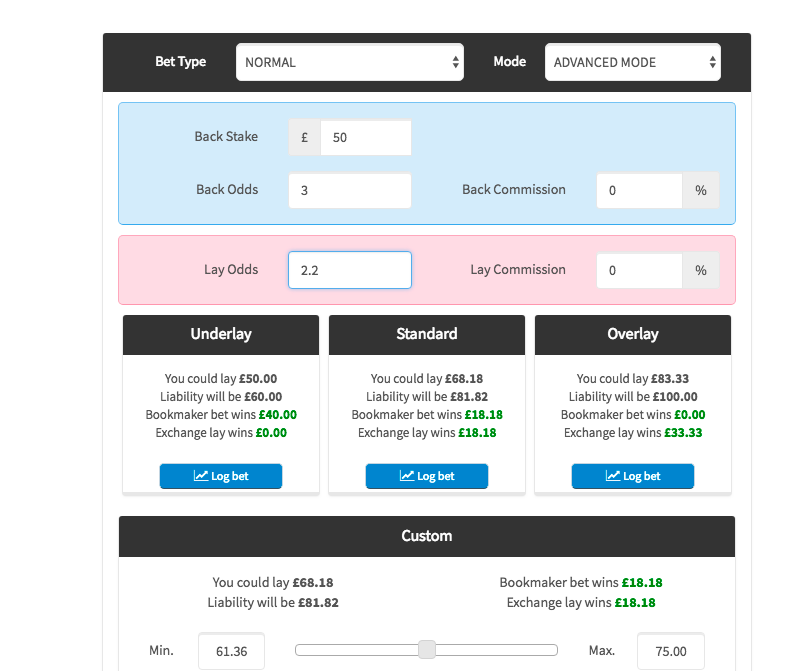Click the Max. value field showing 75.00
This screenshot has width=810, height=671.
pos(671,651)
